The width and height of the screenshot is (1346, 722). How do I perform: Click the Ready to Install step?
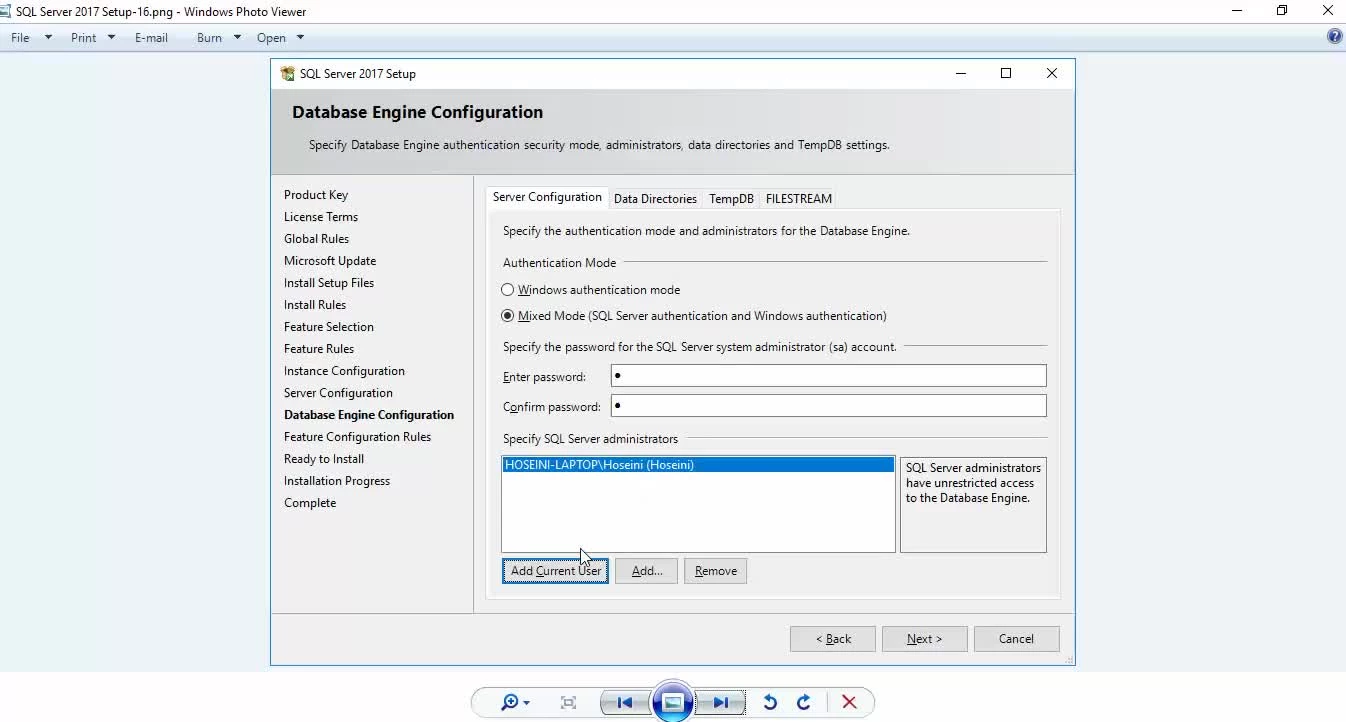[x=324, y=459]
